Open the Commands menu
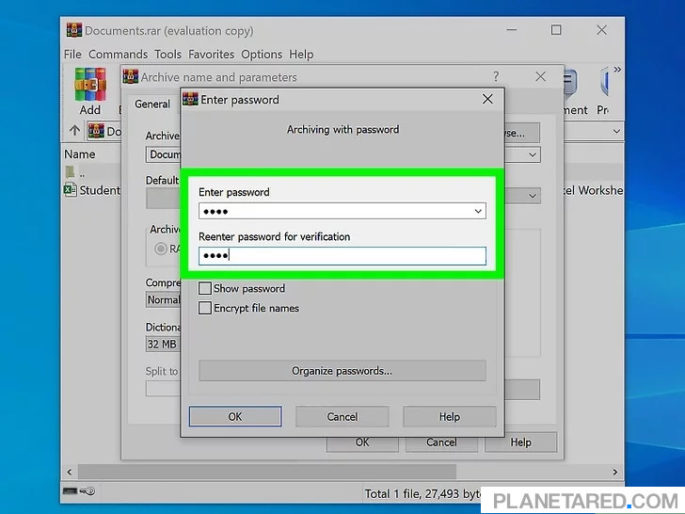 (x=118, y=54)
